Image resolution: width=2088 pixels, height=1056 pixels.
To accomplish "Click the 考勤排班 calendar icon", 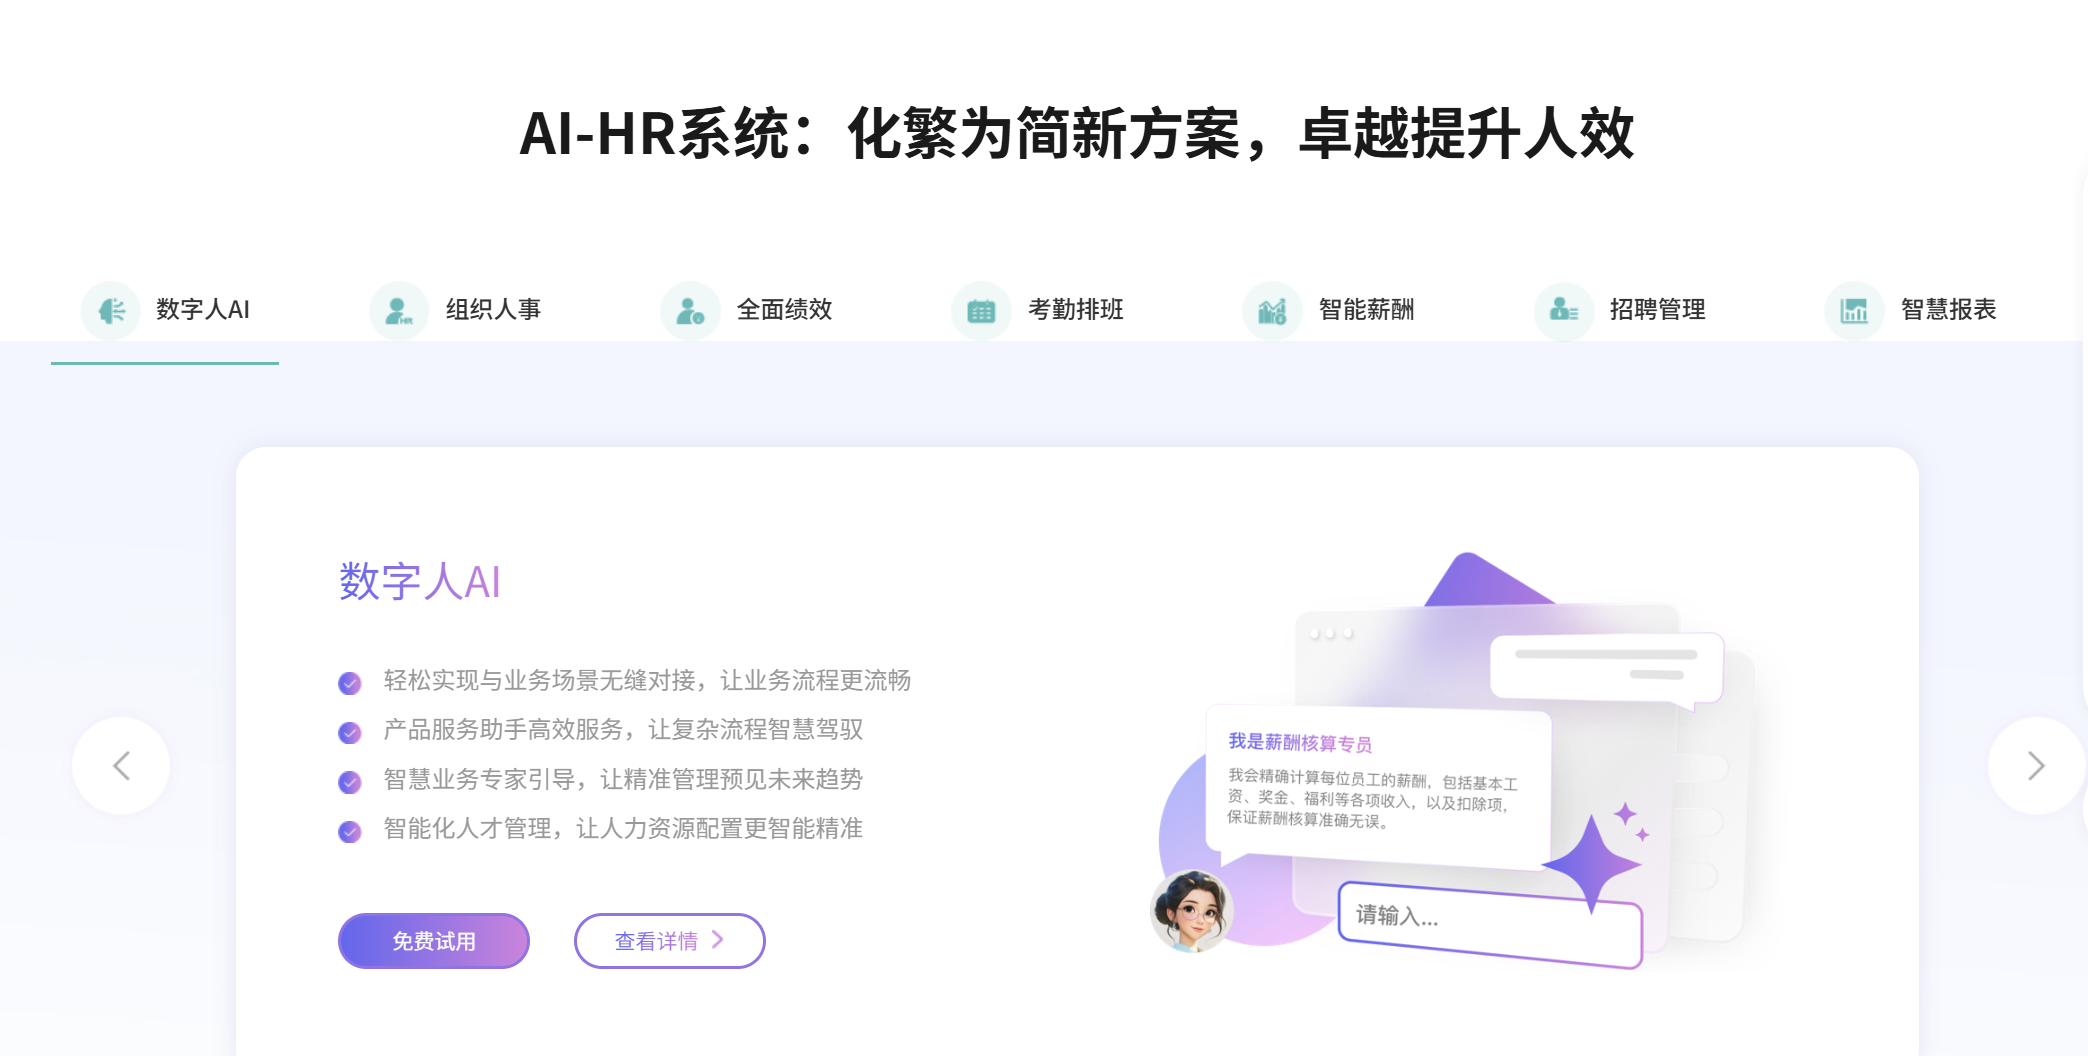I will 981,310.
